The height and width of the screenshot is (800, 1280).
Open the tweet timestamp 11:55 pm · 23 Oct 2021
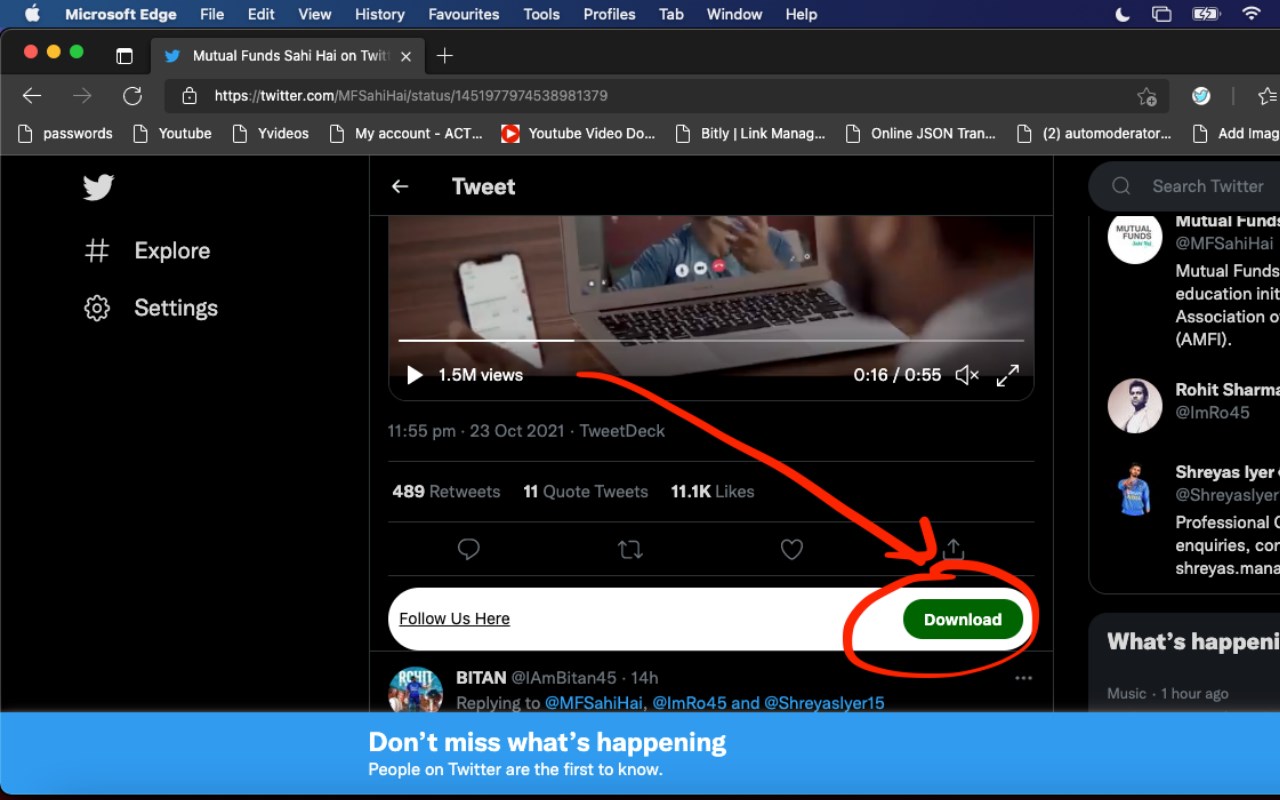tap(477, 431)
